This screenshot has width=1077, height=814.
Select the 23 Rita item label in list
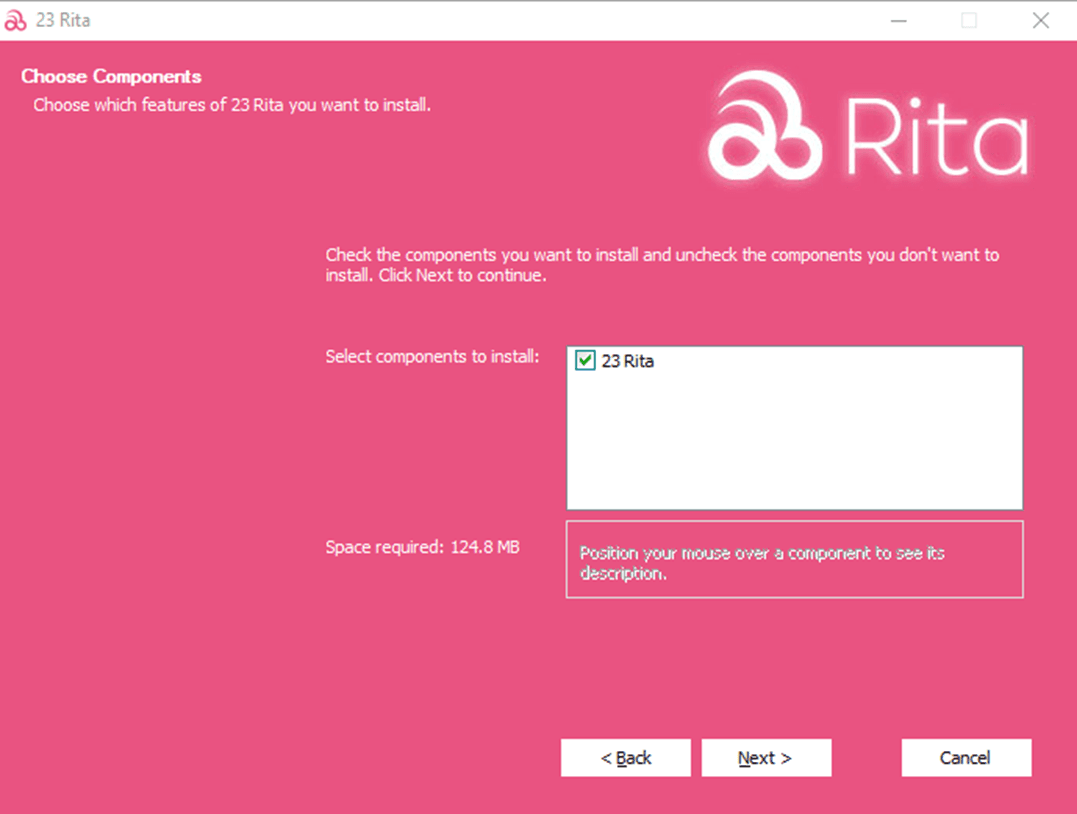[x=627, y=361]
